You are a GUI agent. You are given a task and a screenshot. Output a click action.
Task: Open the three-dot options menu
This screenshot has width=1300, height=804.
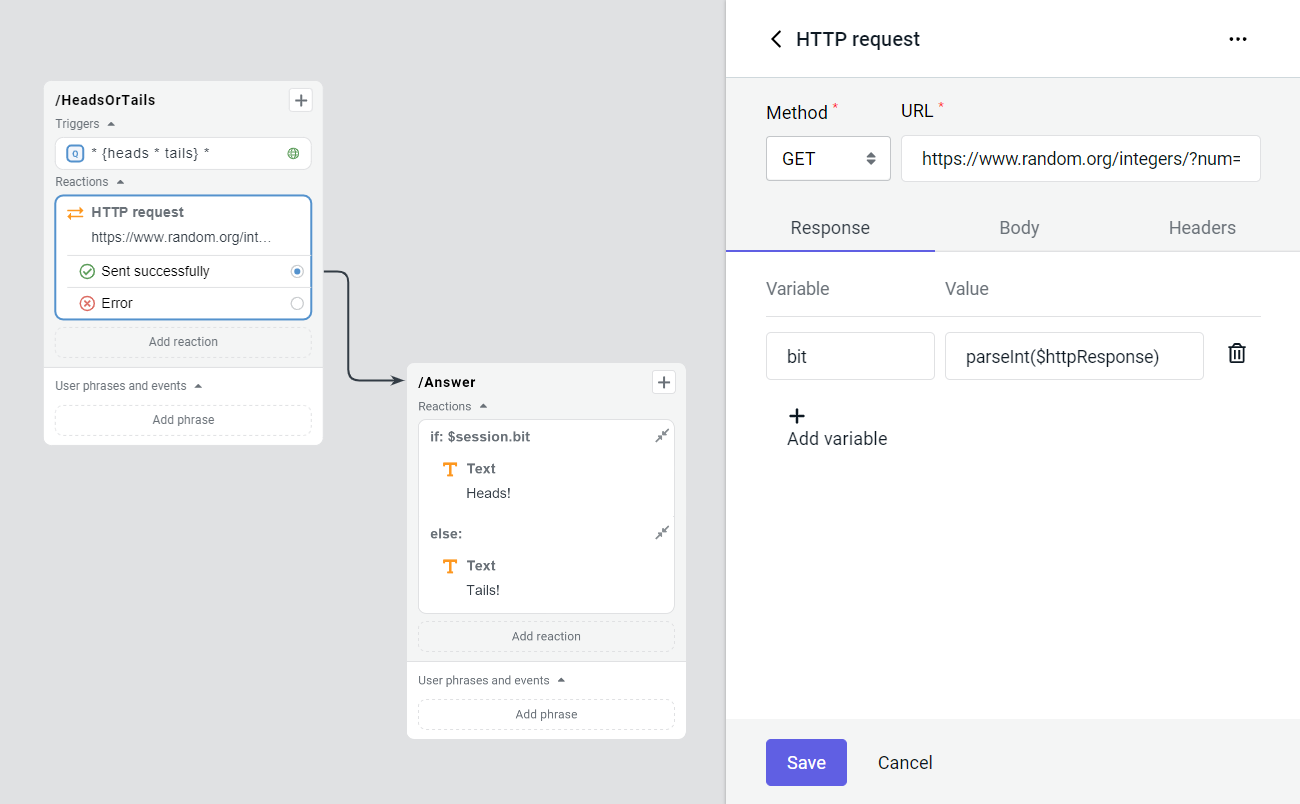tap(1238, 39)
